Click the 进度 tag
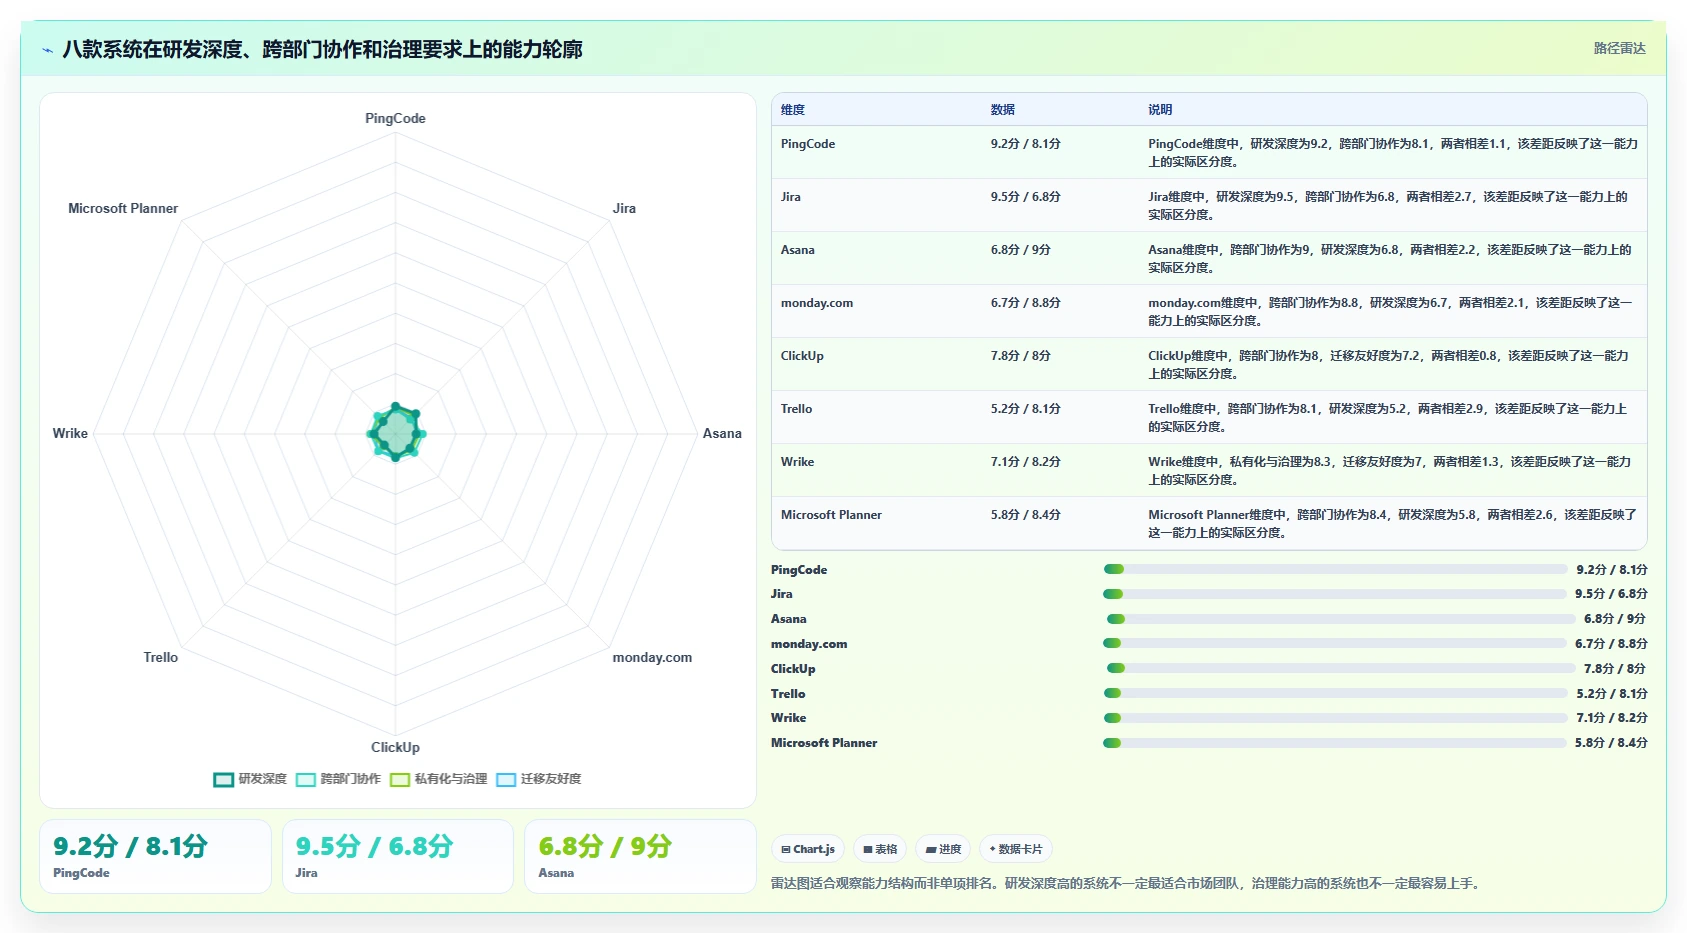The width and height of the screenshot is (1687, 933). click(943, 849)
